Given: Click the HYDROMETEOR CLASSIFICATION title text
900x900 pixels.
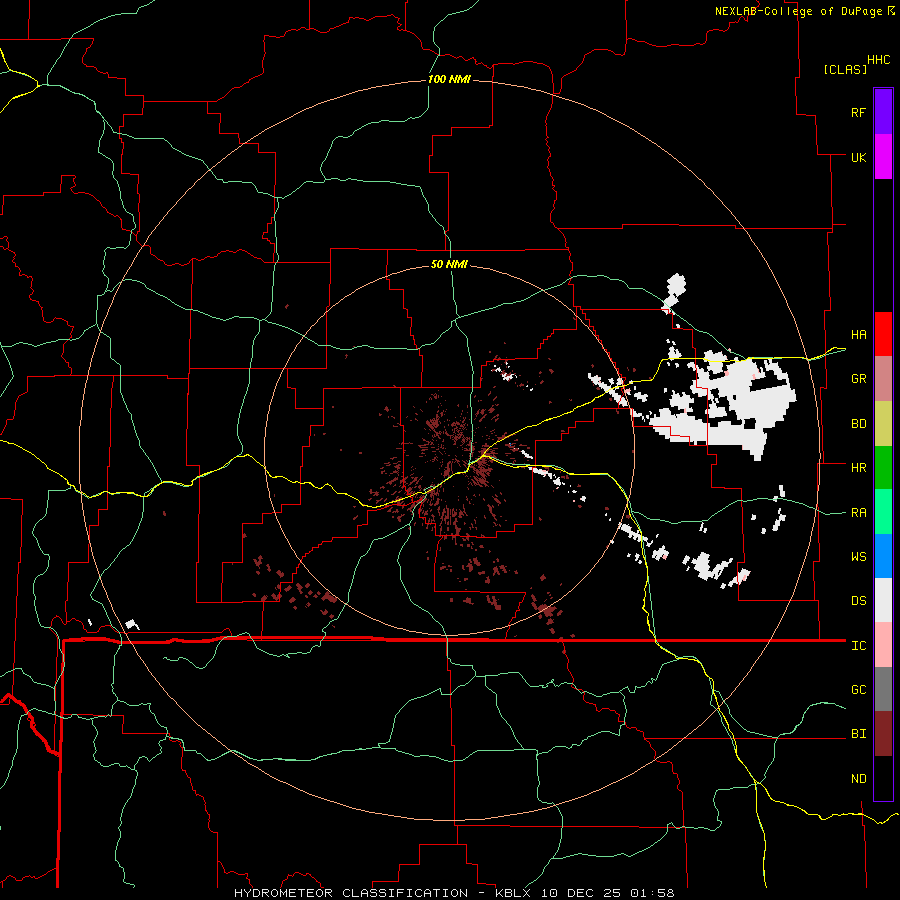Looking at the screenshot, I should point(351,893).
